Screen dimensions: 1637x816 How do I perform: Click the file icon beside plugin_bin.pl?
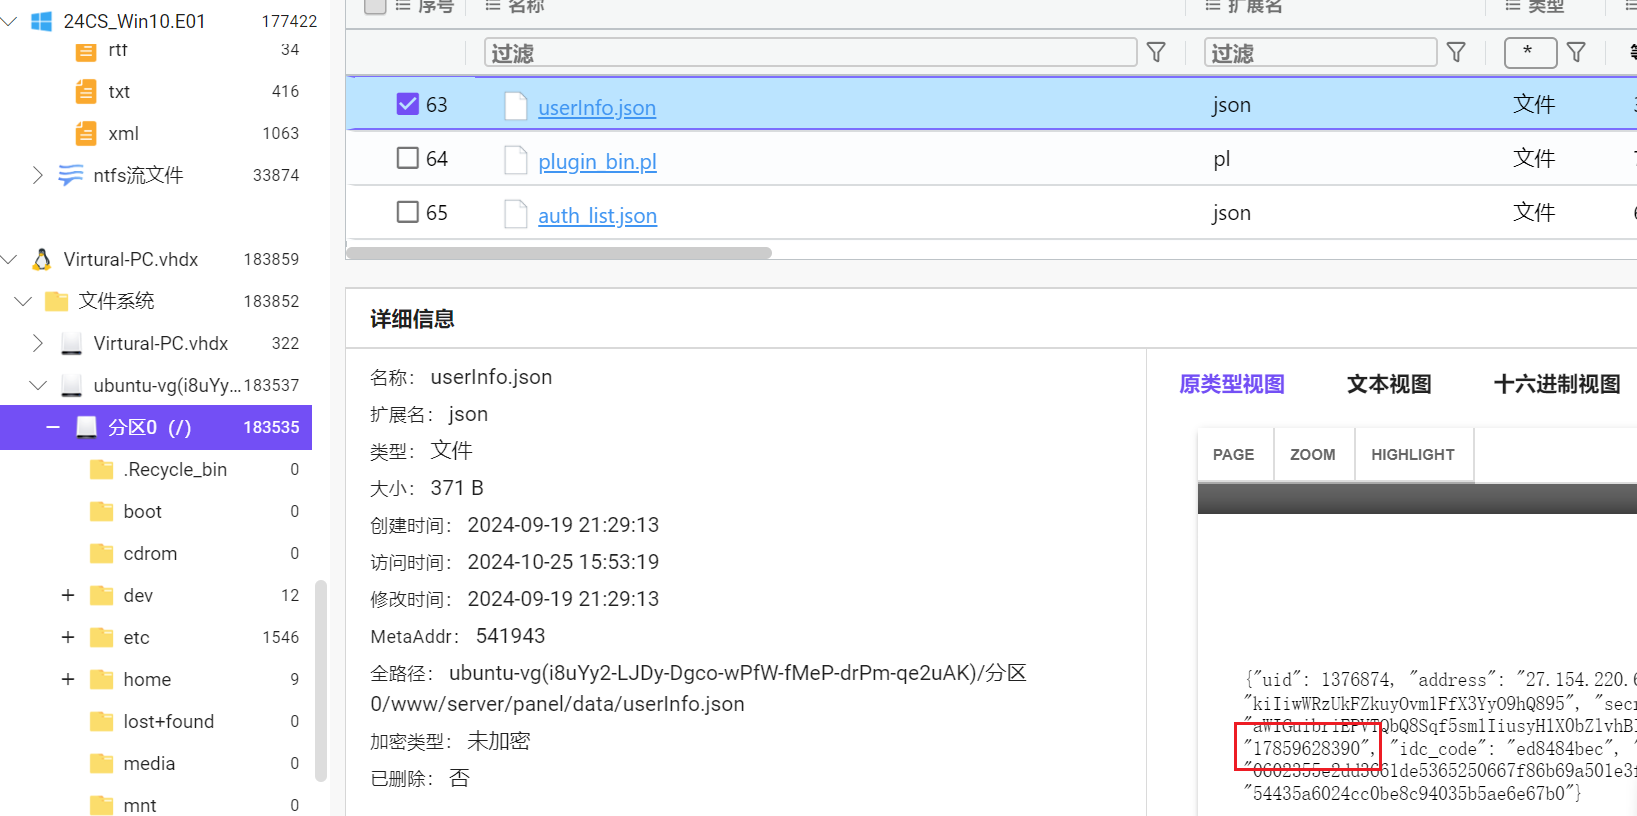[516, 160]
